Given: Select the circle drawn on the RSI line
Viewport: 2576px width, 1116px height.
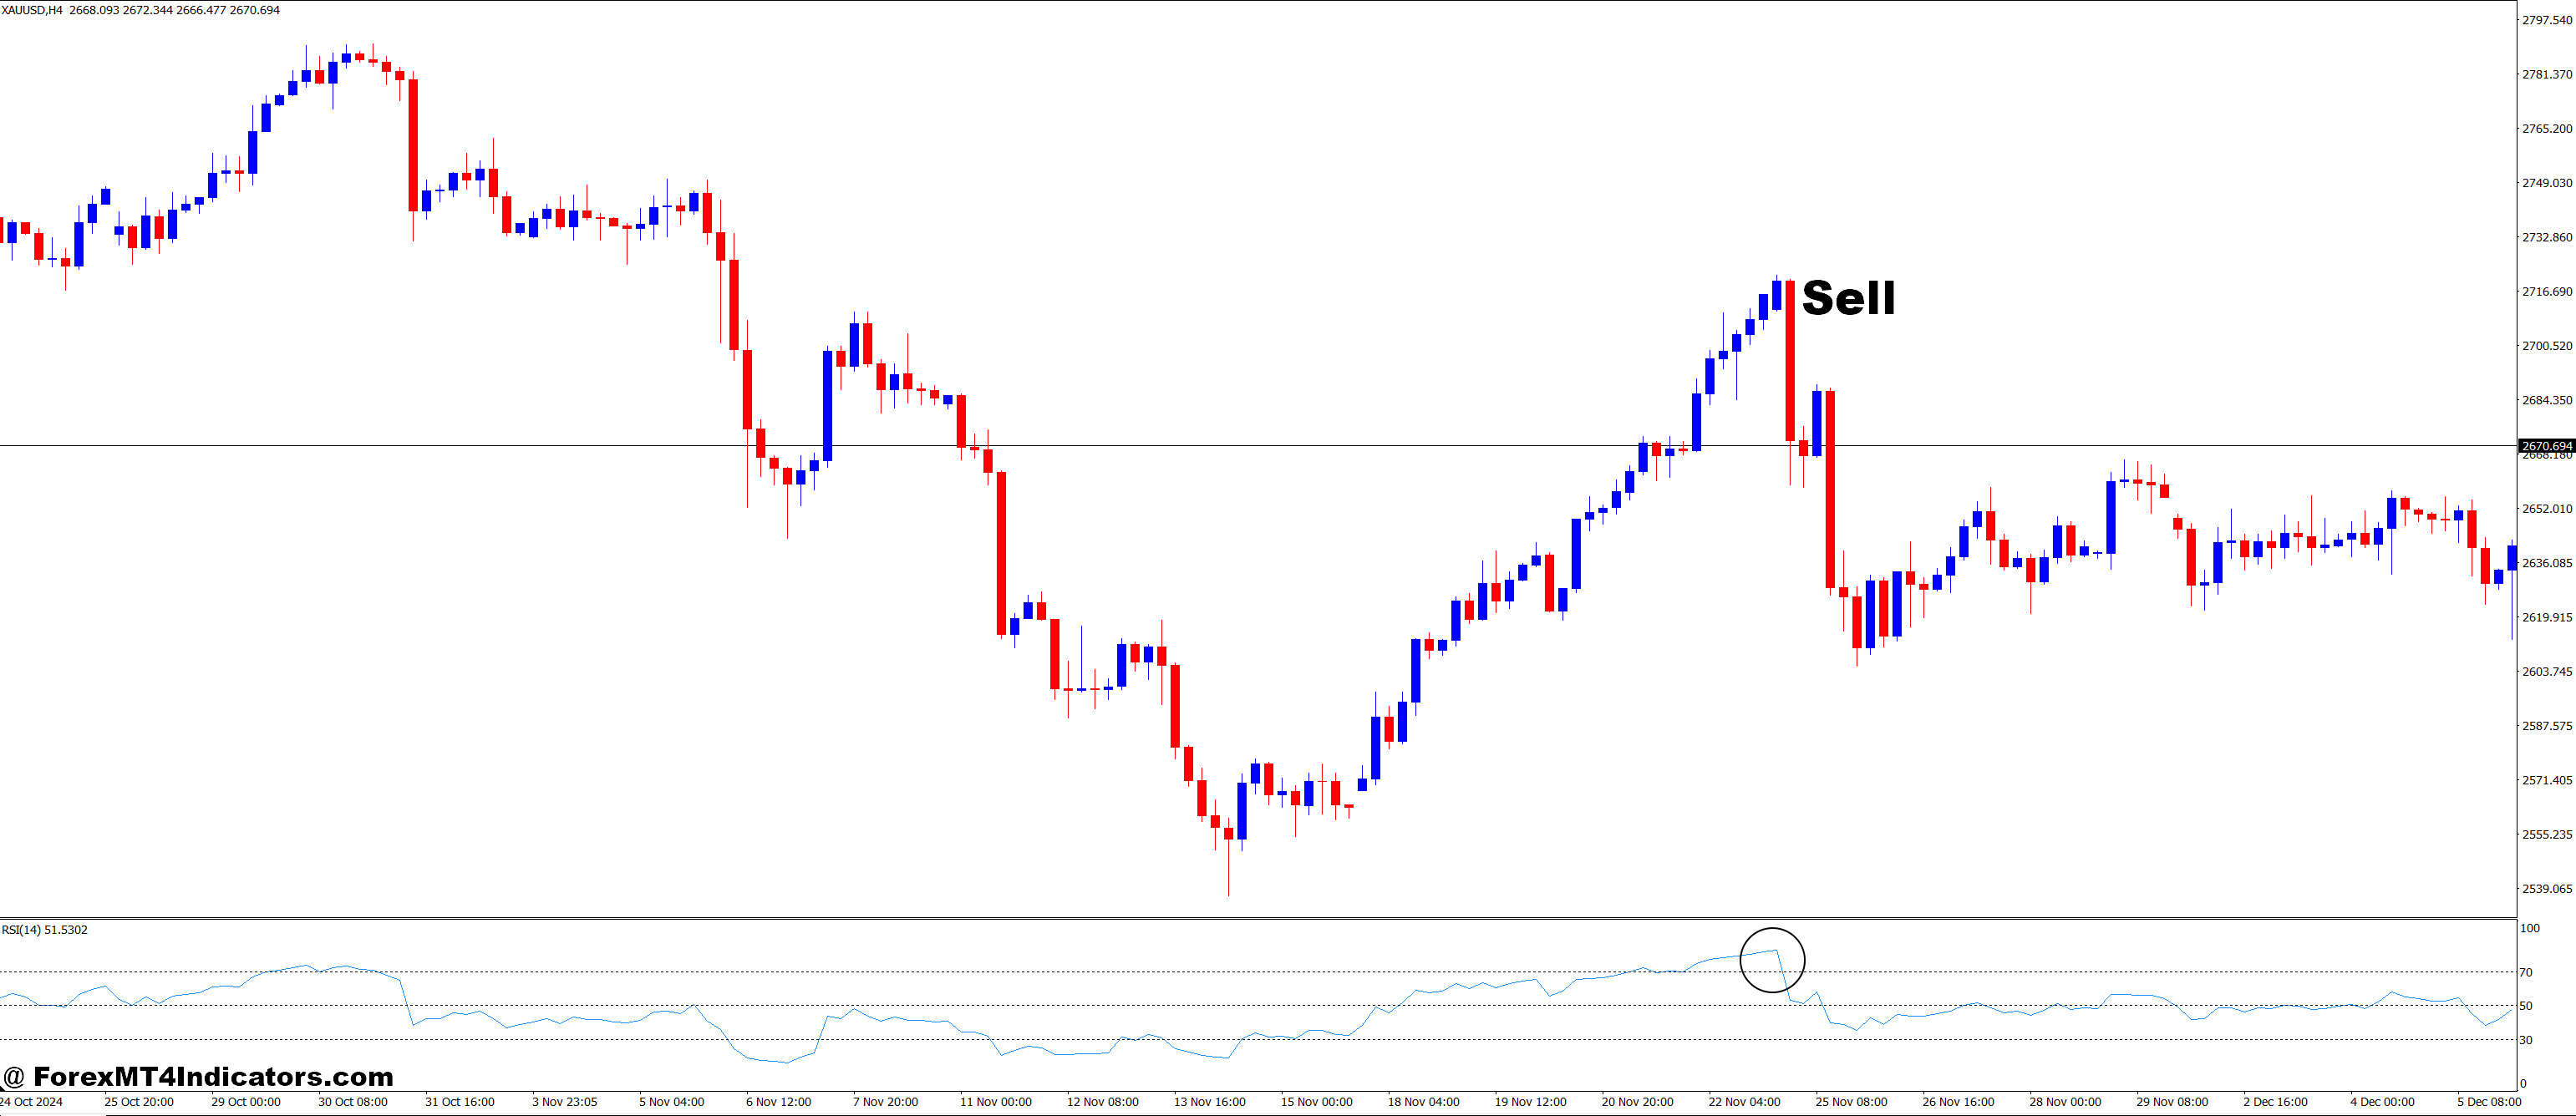Looking at the screenshot, I should [1772, 960].
